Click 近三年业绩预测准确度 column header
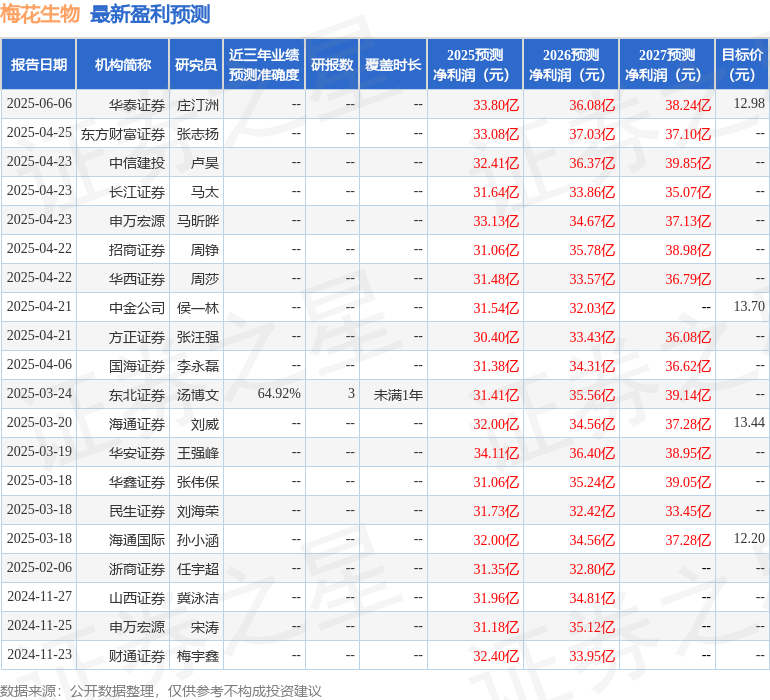Screen dimensions: 770x700 264,65
